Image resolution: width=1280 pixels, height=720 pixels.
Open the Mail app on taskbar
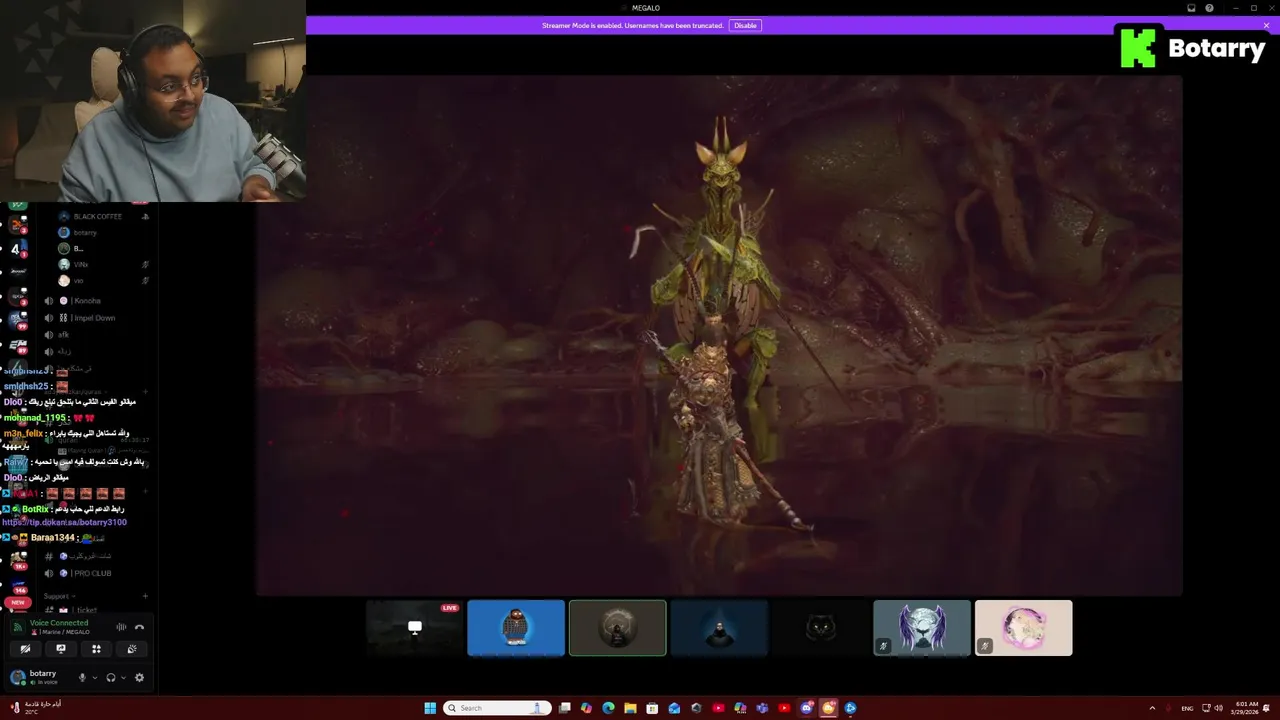[674, 708]
